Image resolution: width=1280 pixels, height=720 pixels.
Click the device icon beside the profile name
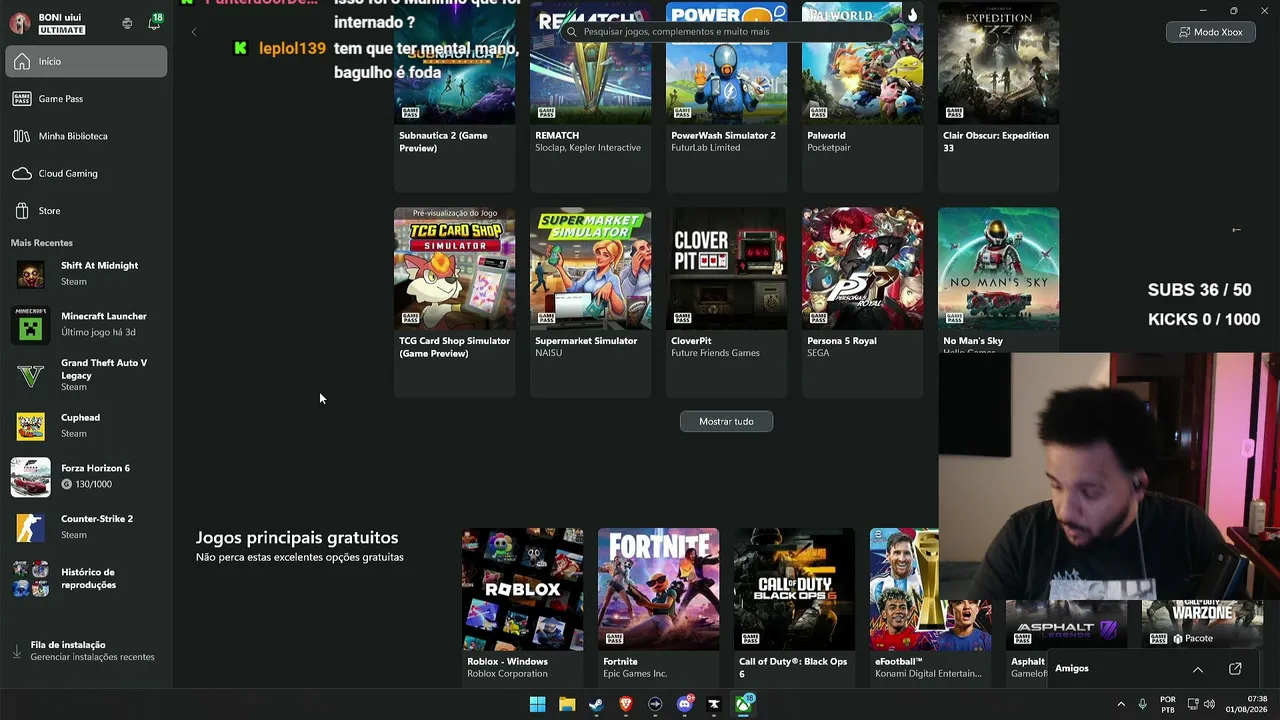[127, 23]
